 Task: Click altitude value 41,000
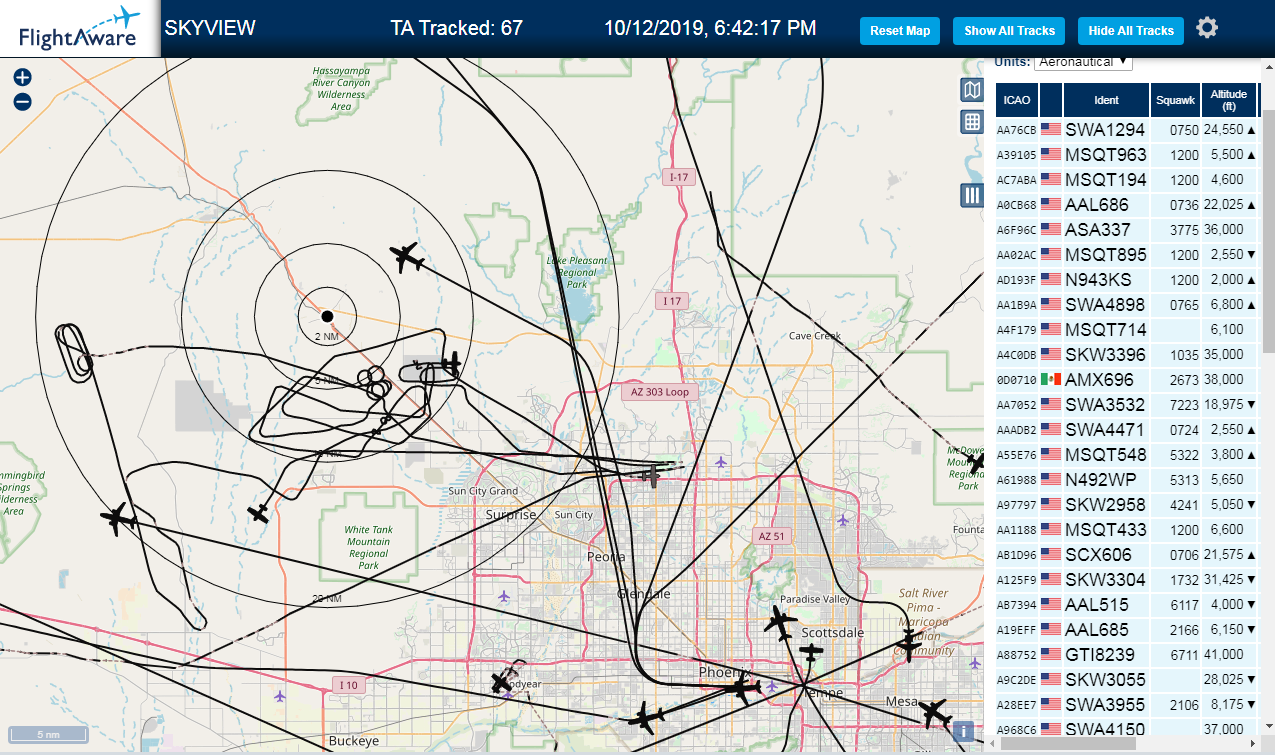(x=1224, y=655)
